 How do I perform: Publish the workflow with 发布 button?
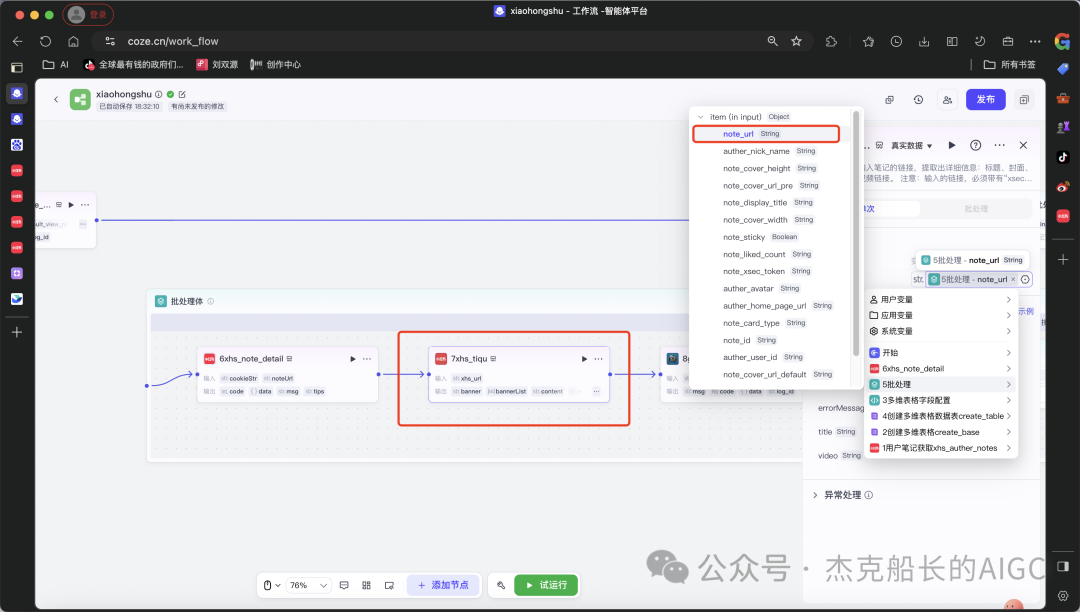pos(986,100)
